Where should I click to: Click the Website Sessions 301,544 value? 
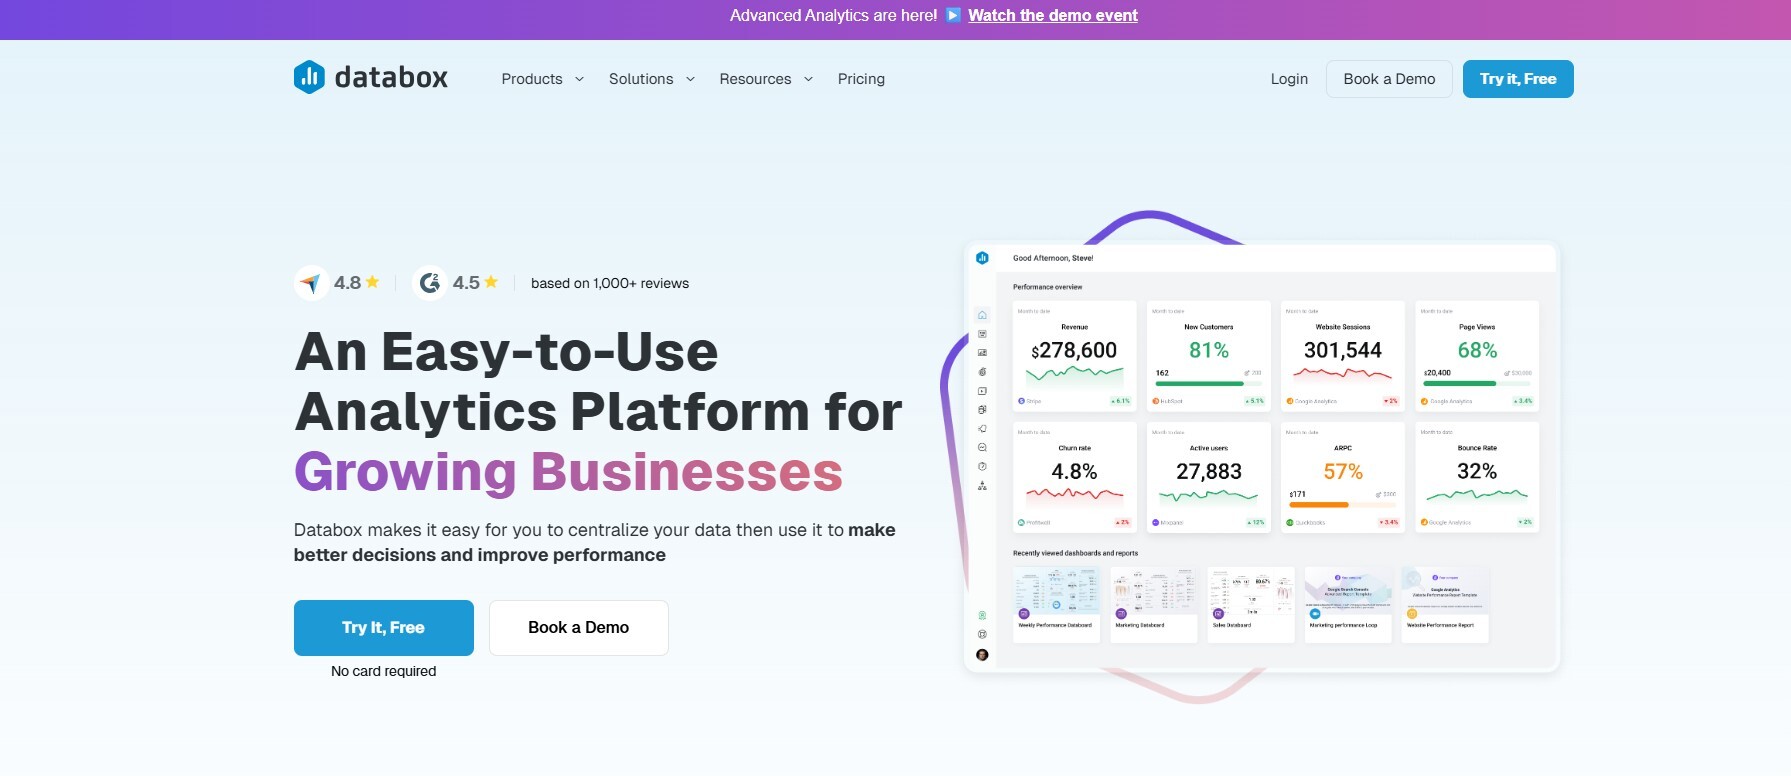tap(1343, 350)
